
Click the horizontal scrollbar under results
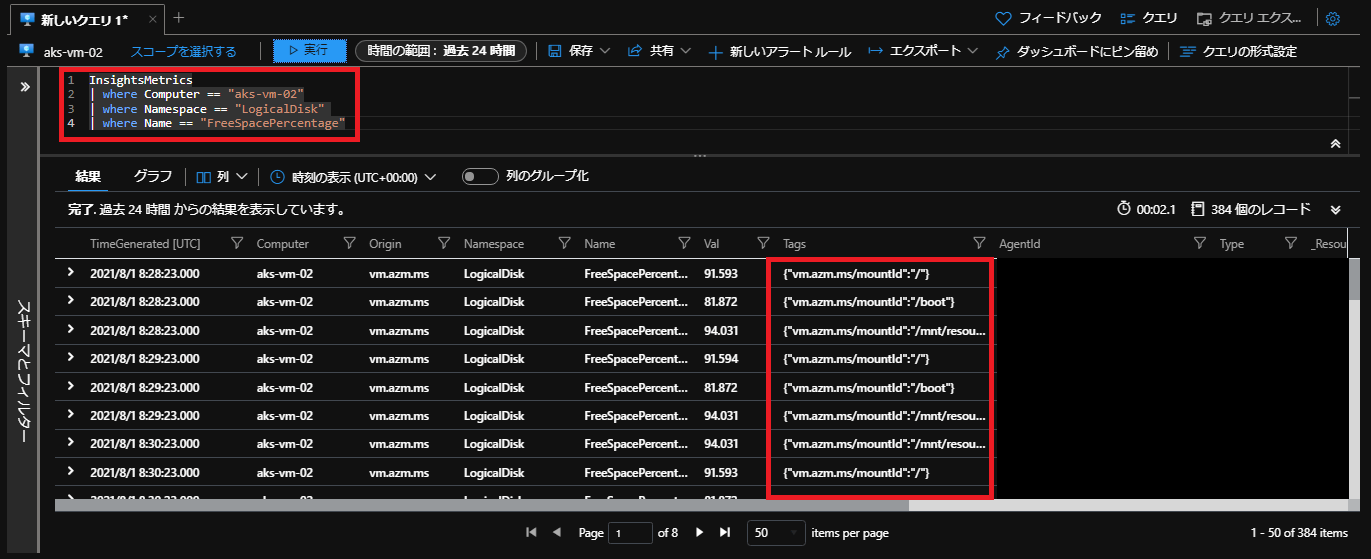tap(480, 505)
